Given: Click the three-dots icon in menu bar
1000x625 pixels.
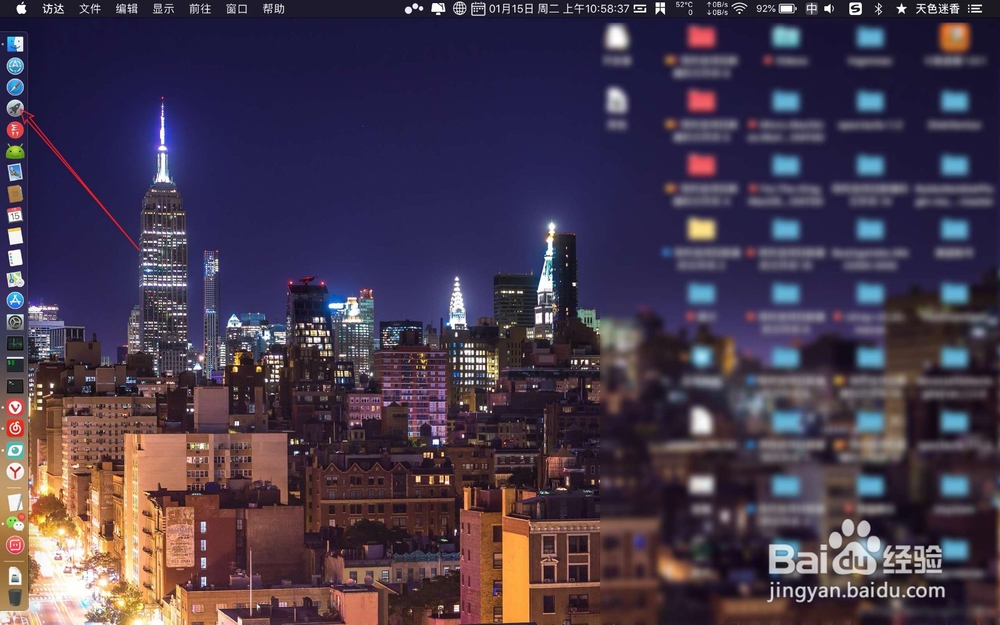Looking at the screenshot, I should coord(414,8).
